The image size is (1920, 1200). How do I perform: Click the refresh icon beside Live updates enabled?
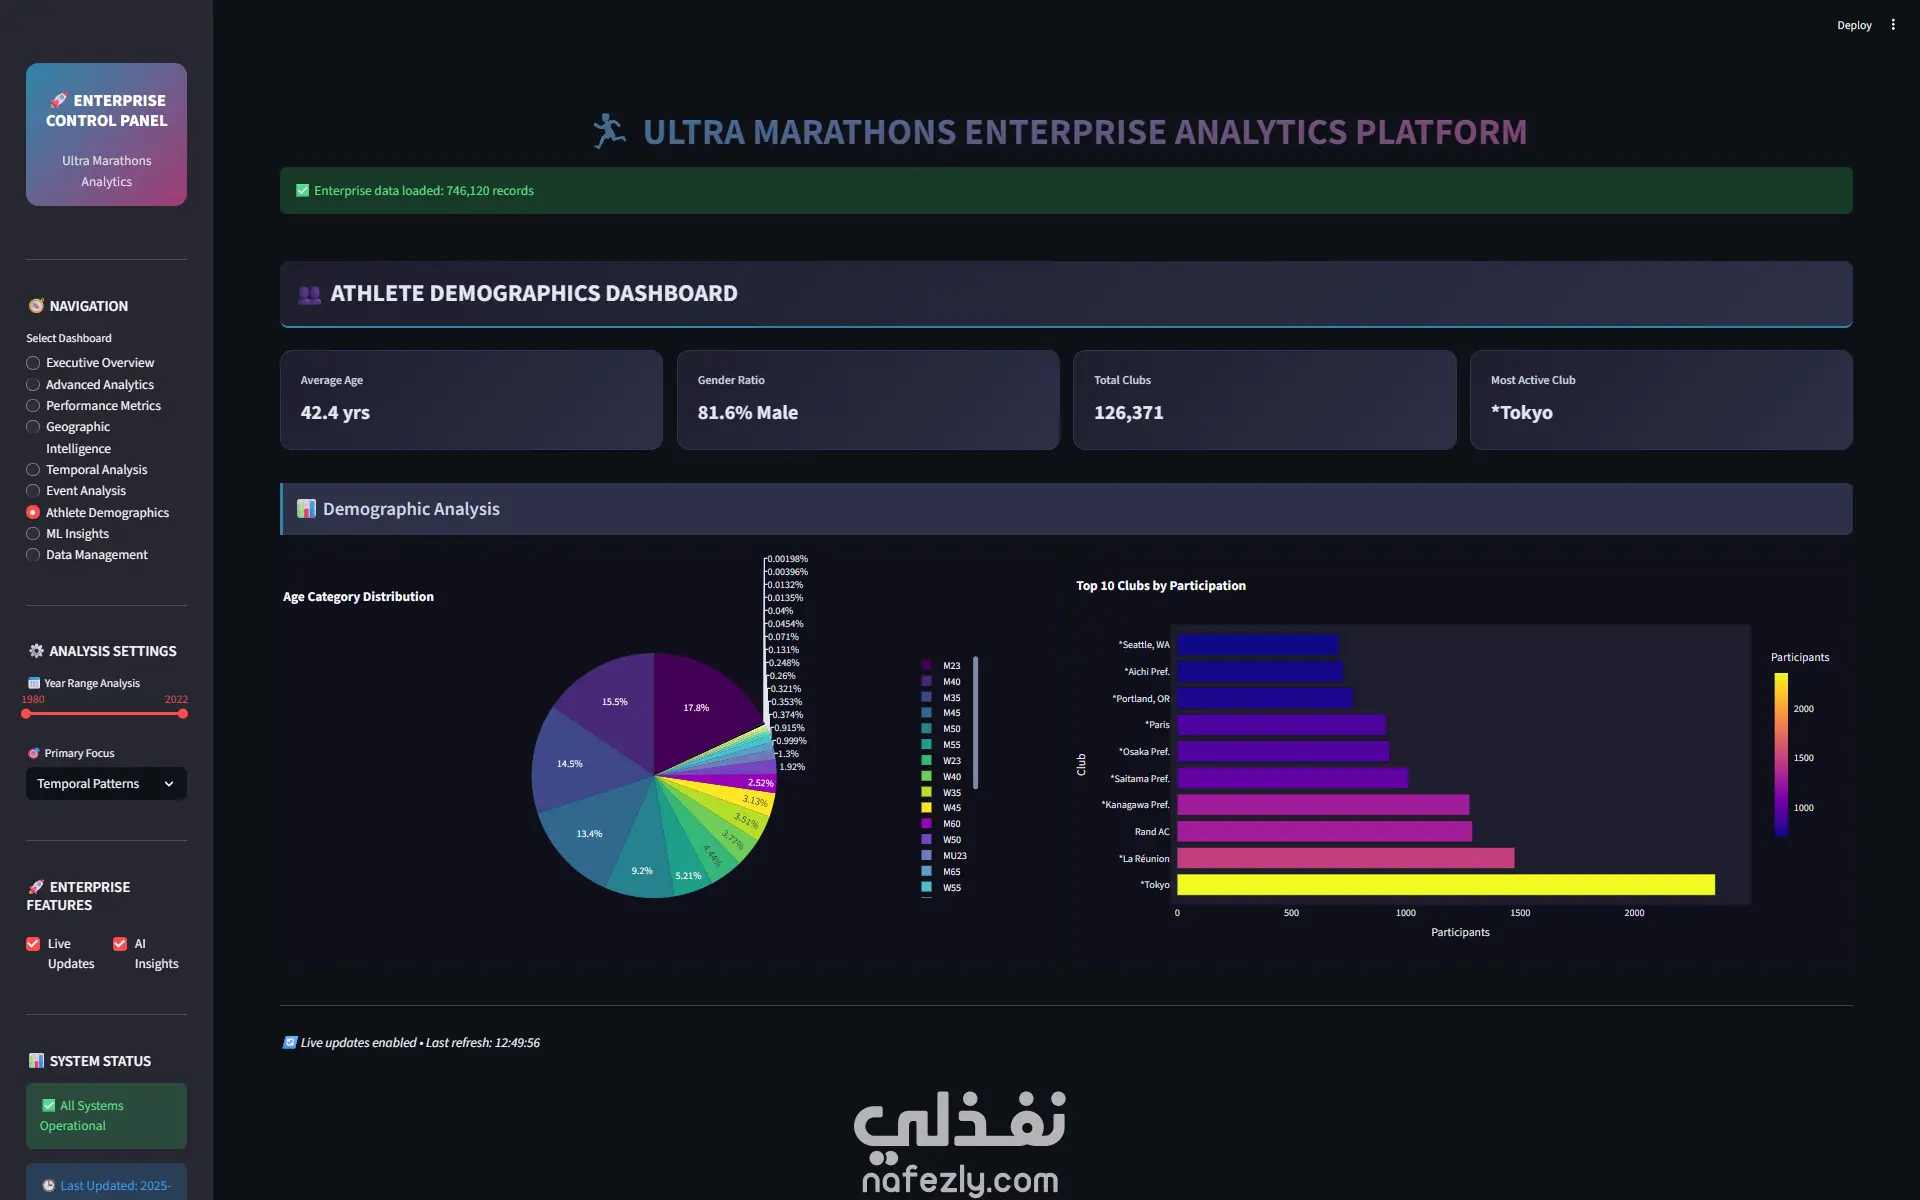tap(289, 1042)
